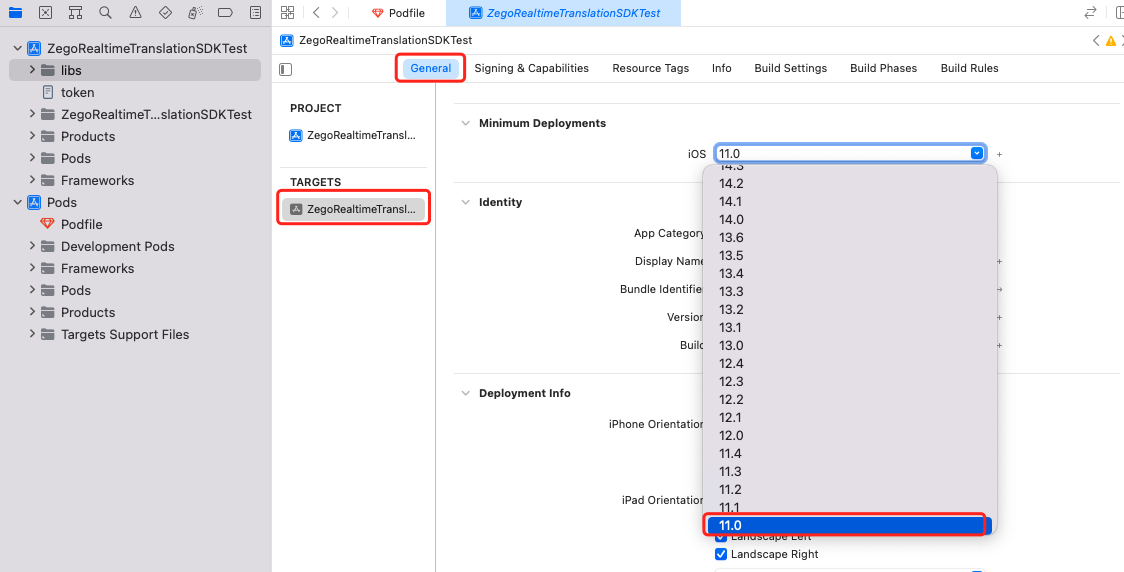Collapse the Minimum Deployments section
This screenshot has height=572, width=1124.
click(x=466, y=123)
